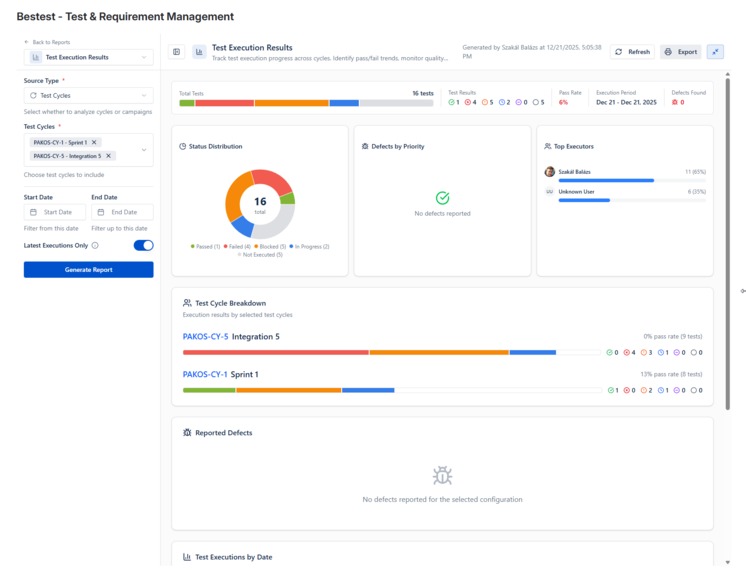Click the passed check icon in Test Results
Image resolution: width=746 pixels, height=573 pixels.
pos(451,102)
